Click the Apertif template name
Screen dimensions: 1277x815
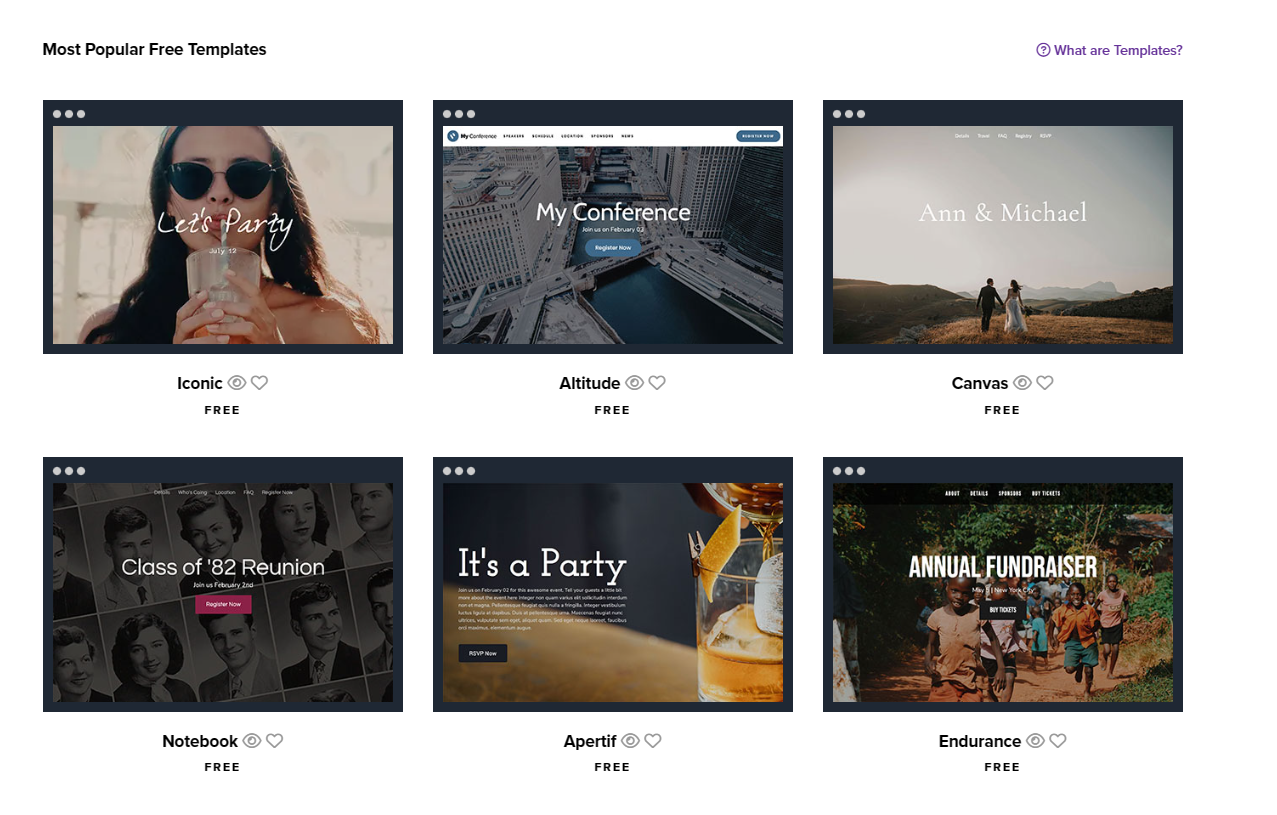point(590,741)
